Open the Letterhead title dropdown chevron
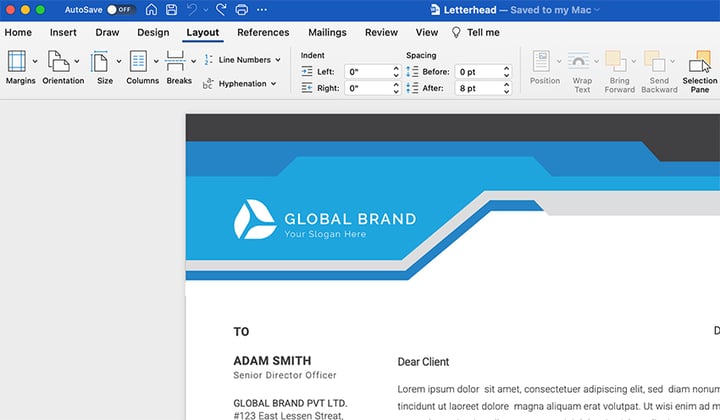The image size is (720, 420). click(x=596, y=10)
